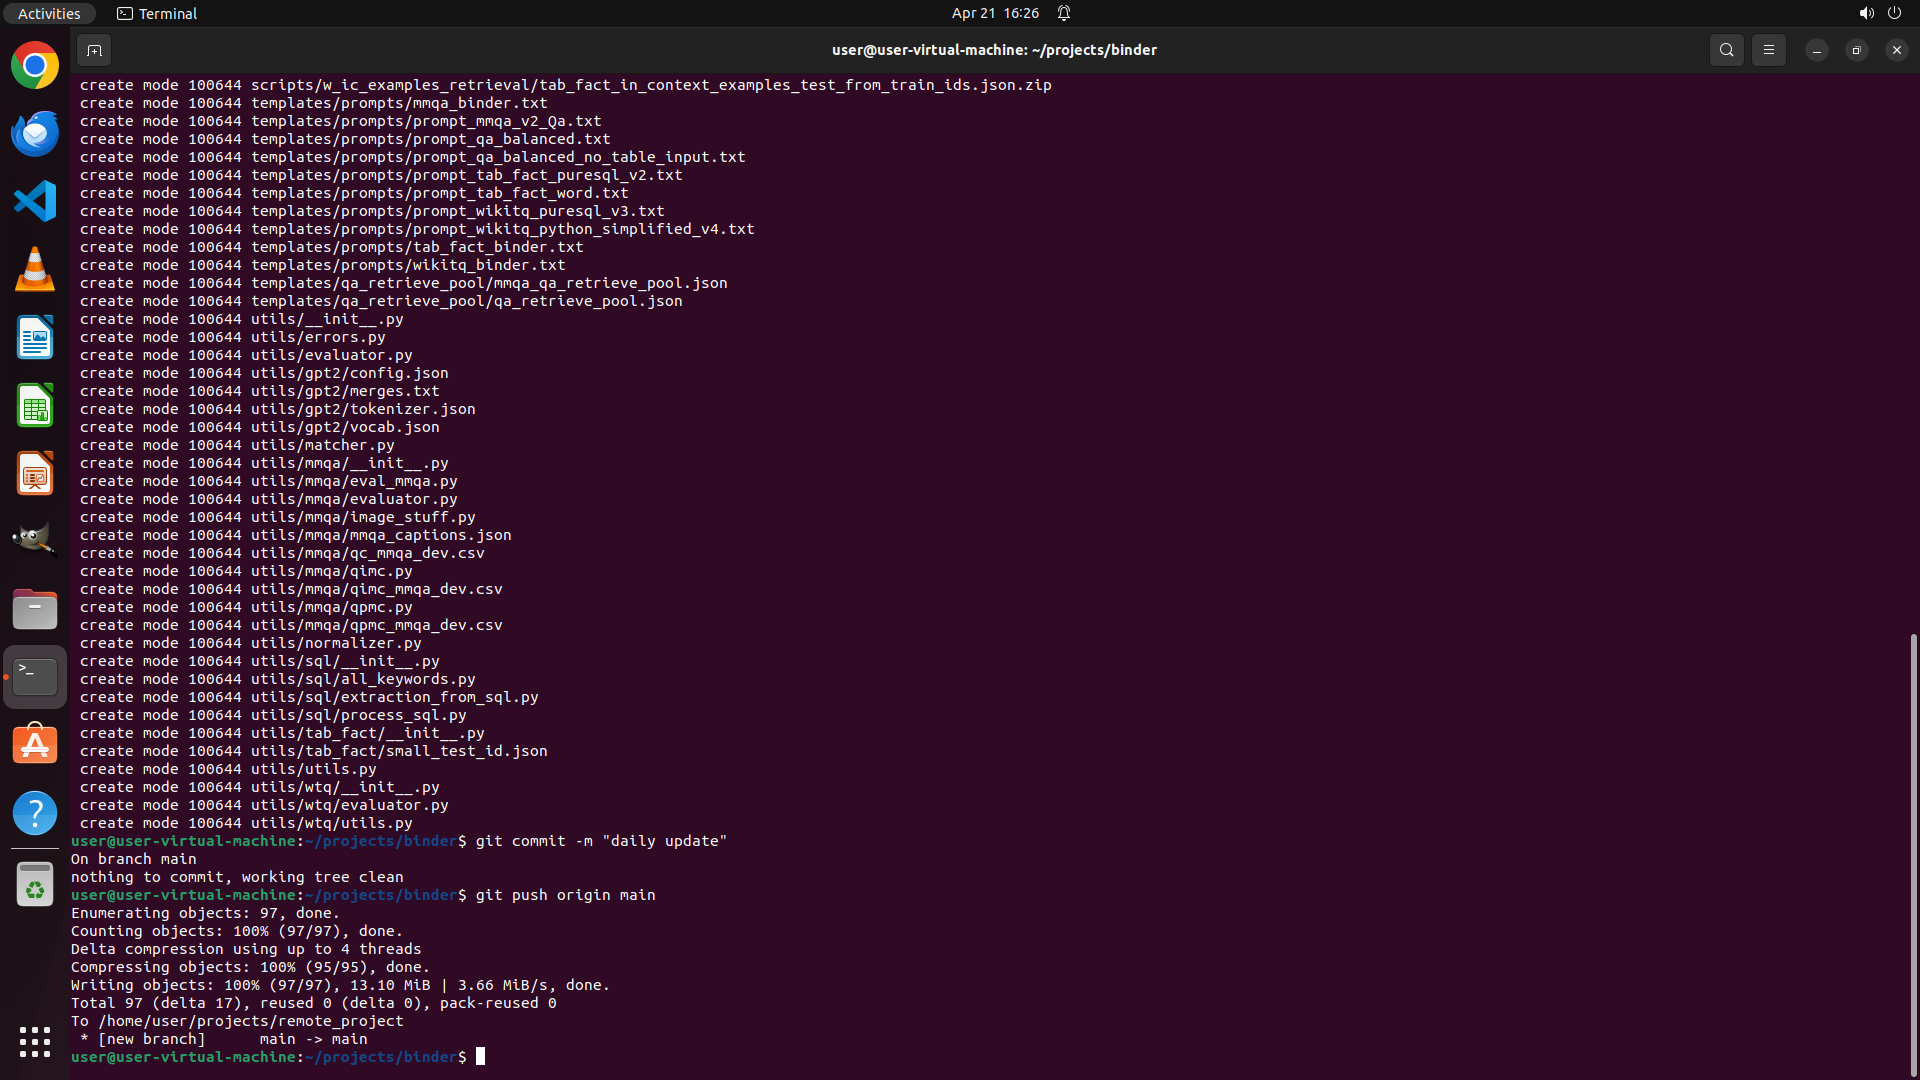This screenshot has height=1080, width=1920.
Task: Launch LibreOffice Calc spreadsheet icon
Action: tap(35, 406)
